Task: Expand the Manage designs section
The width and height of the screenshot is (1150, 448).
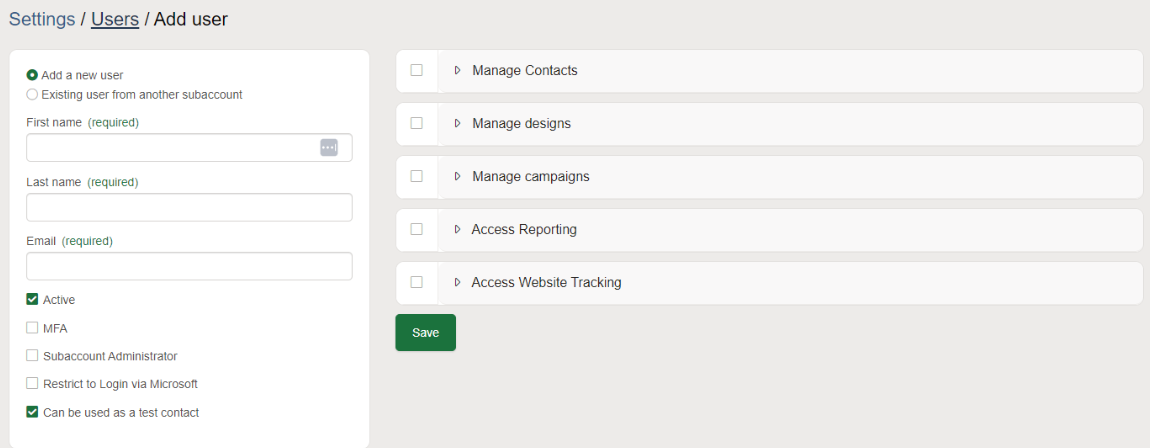Action: [x=457, y=124]
